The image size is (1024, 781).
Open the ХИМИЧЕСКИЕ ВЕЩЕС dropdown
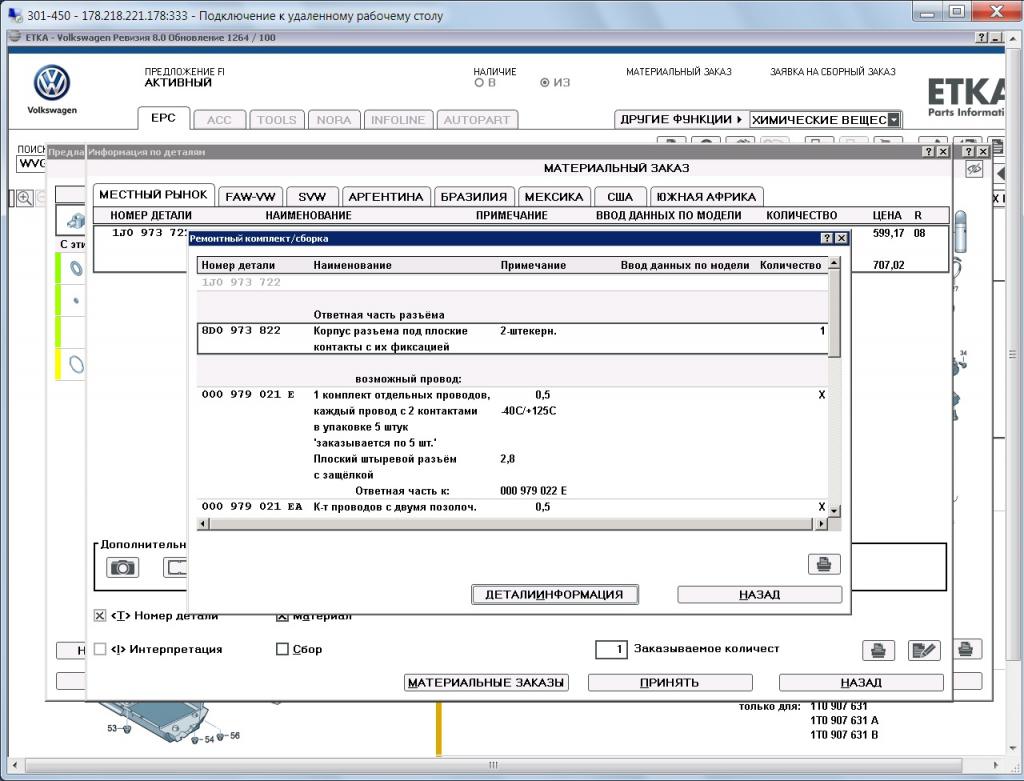click(894, 120)
